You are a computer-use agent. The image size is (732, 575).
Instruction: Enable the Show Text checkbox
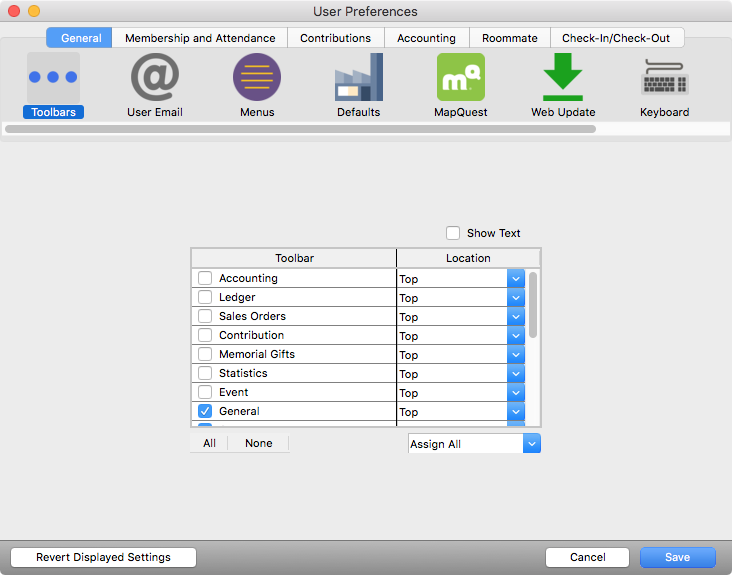[x=455, y=233]
